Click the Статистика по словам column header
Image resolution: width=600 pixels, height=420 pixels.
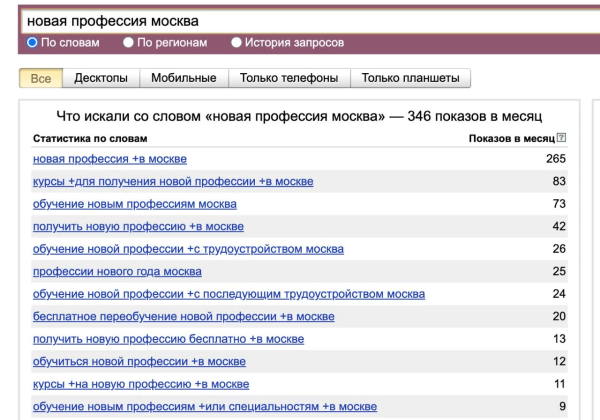pos(90,138)
